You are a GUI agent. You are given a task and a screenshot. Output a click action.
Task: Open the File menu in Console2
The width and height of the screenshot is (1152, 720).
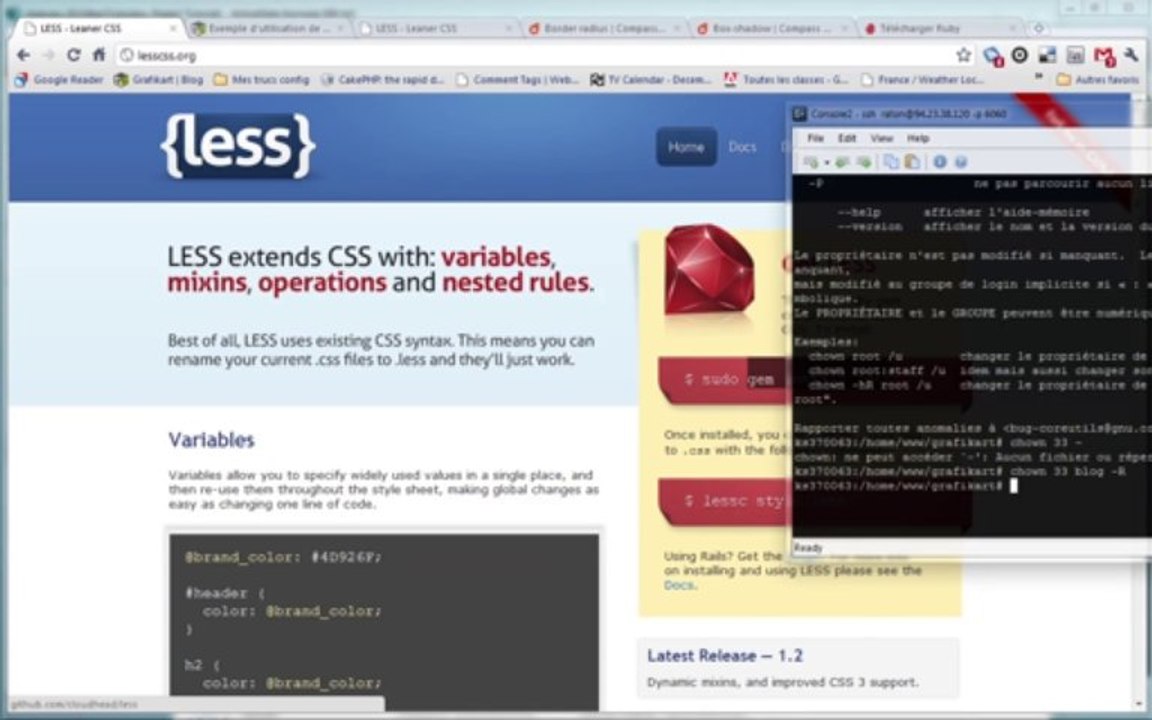[x=816, y=138]
